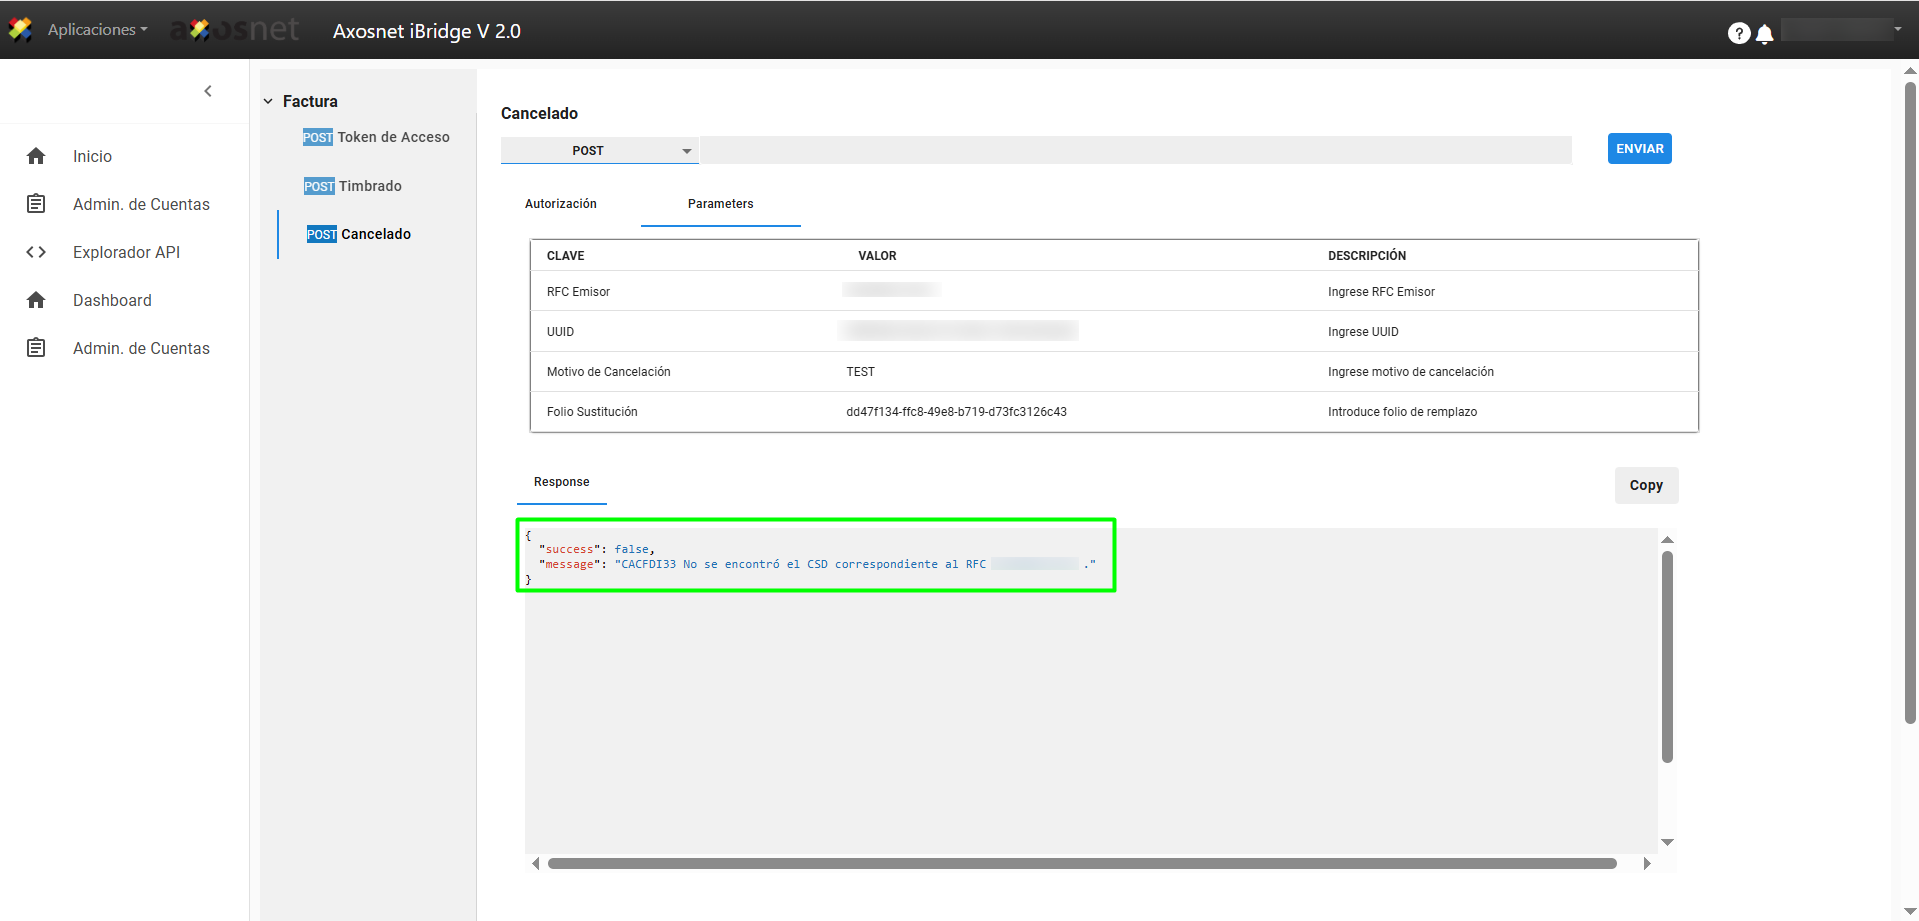The image size is (1919, 921).
Task: Click the Axosnet logo icon in top bar
Action: [20, 30]
